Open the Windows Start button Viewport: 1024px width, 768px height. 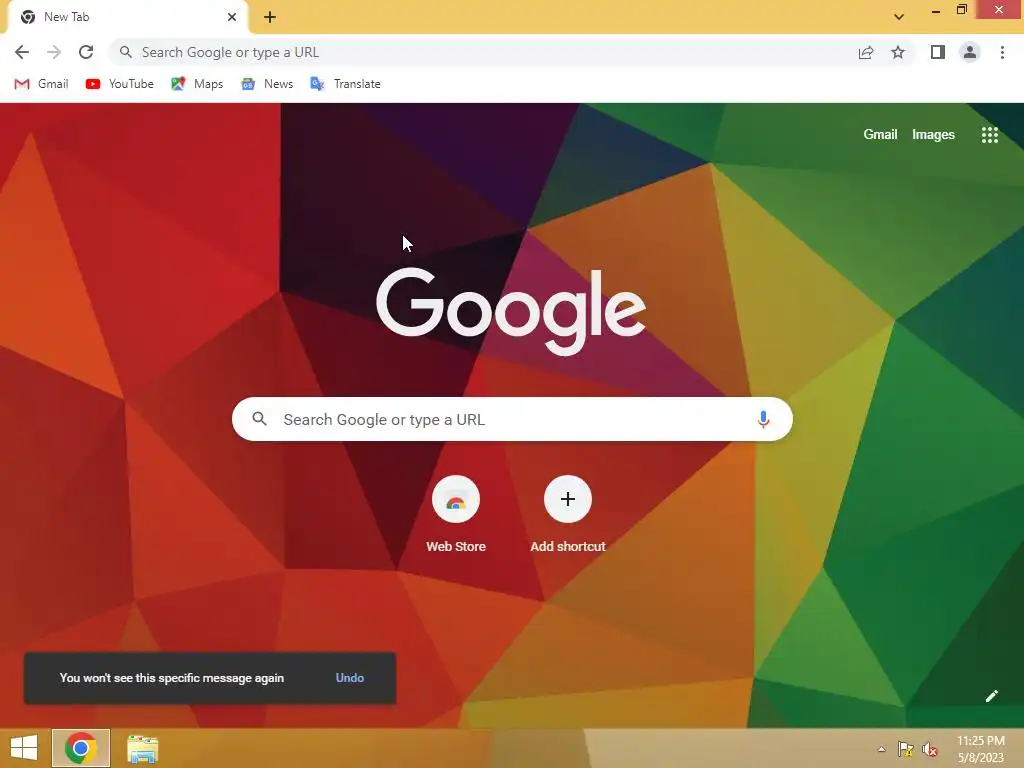click(24, 748)
